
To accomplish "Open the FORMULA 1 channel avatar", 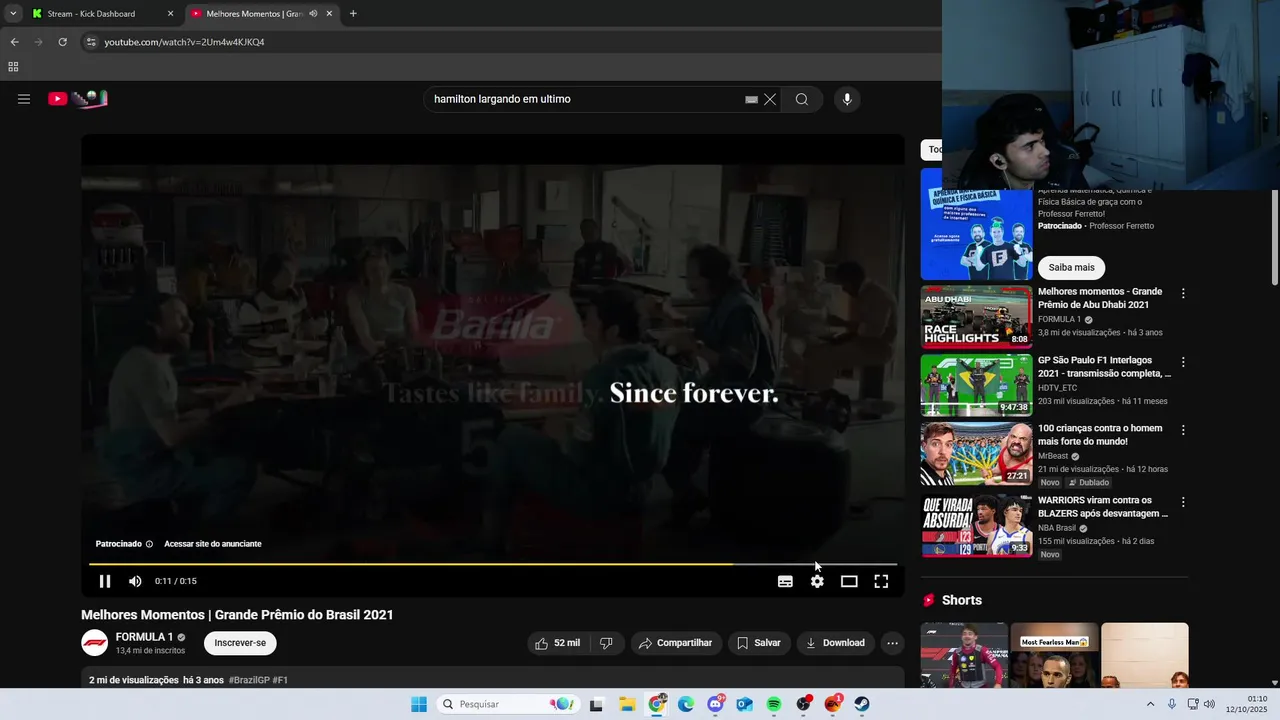I will click(94, 643).
